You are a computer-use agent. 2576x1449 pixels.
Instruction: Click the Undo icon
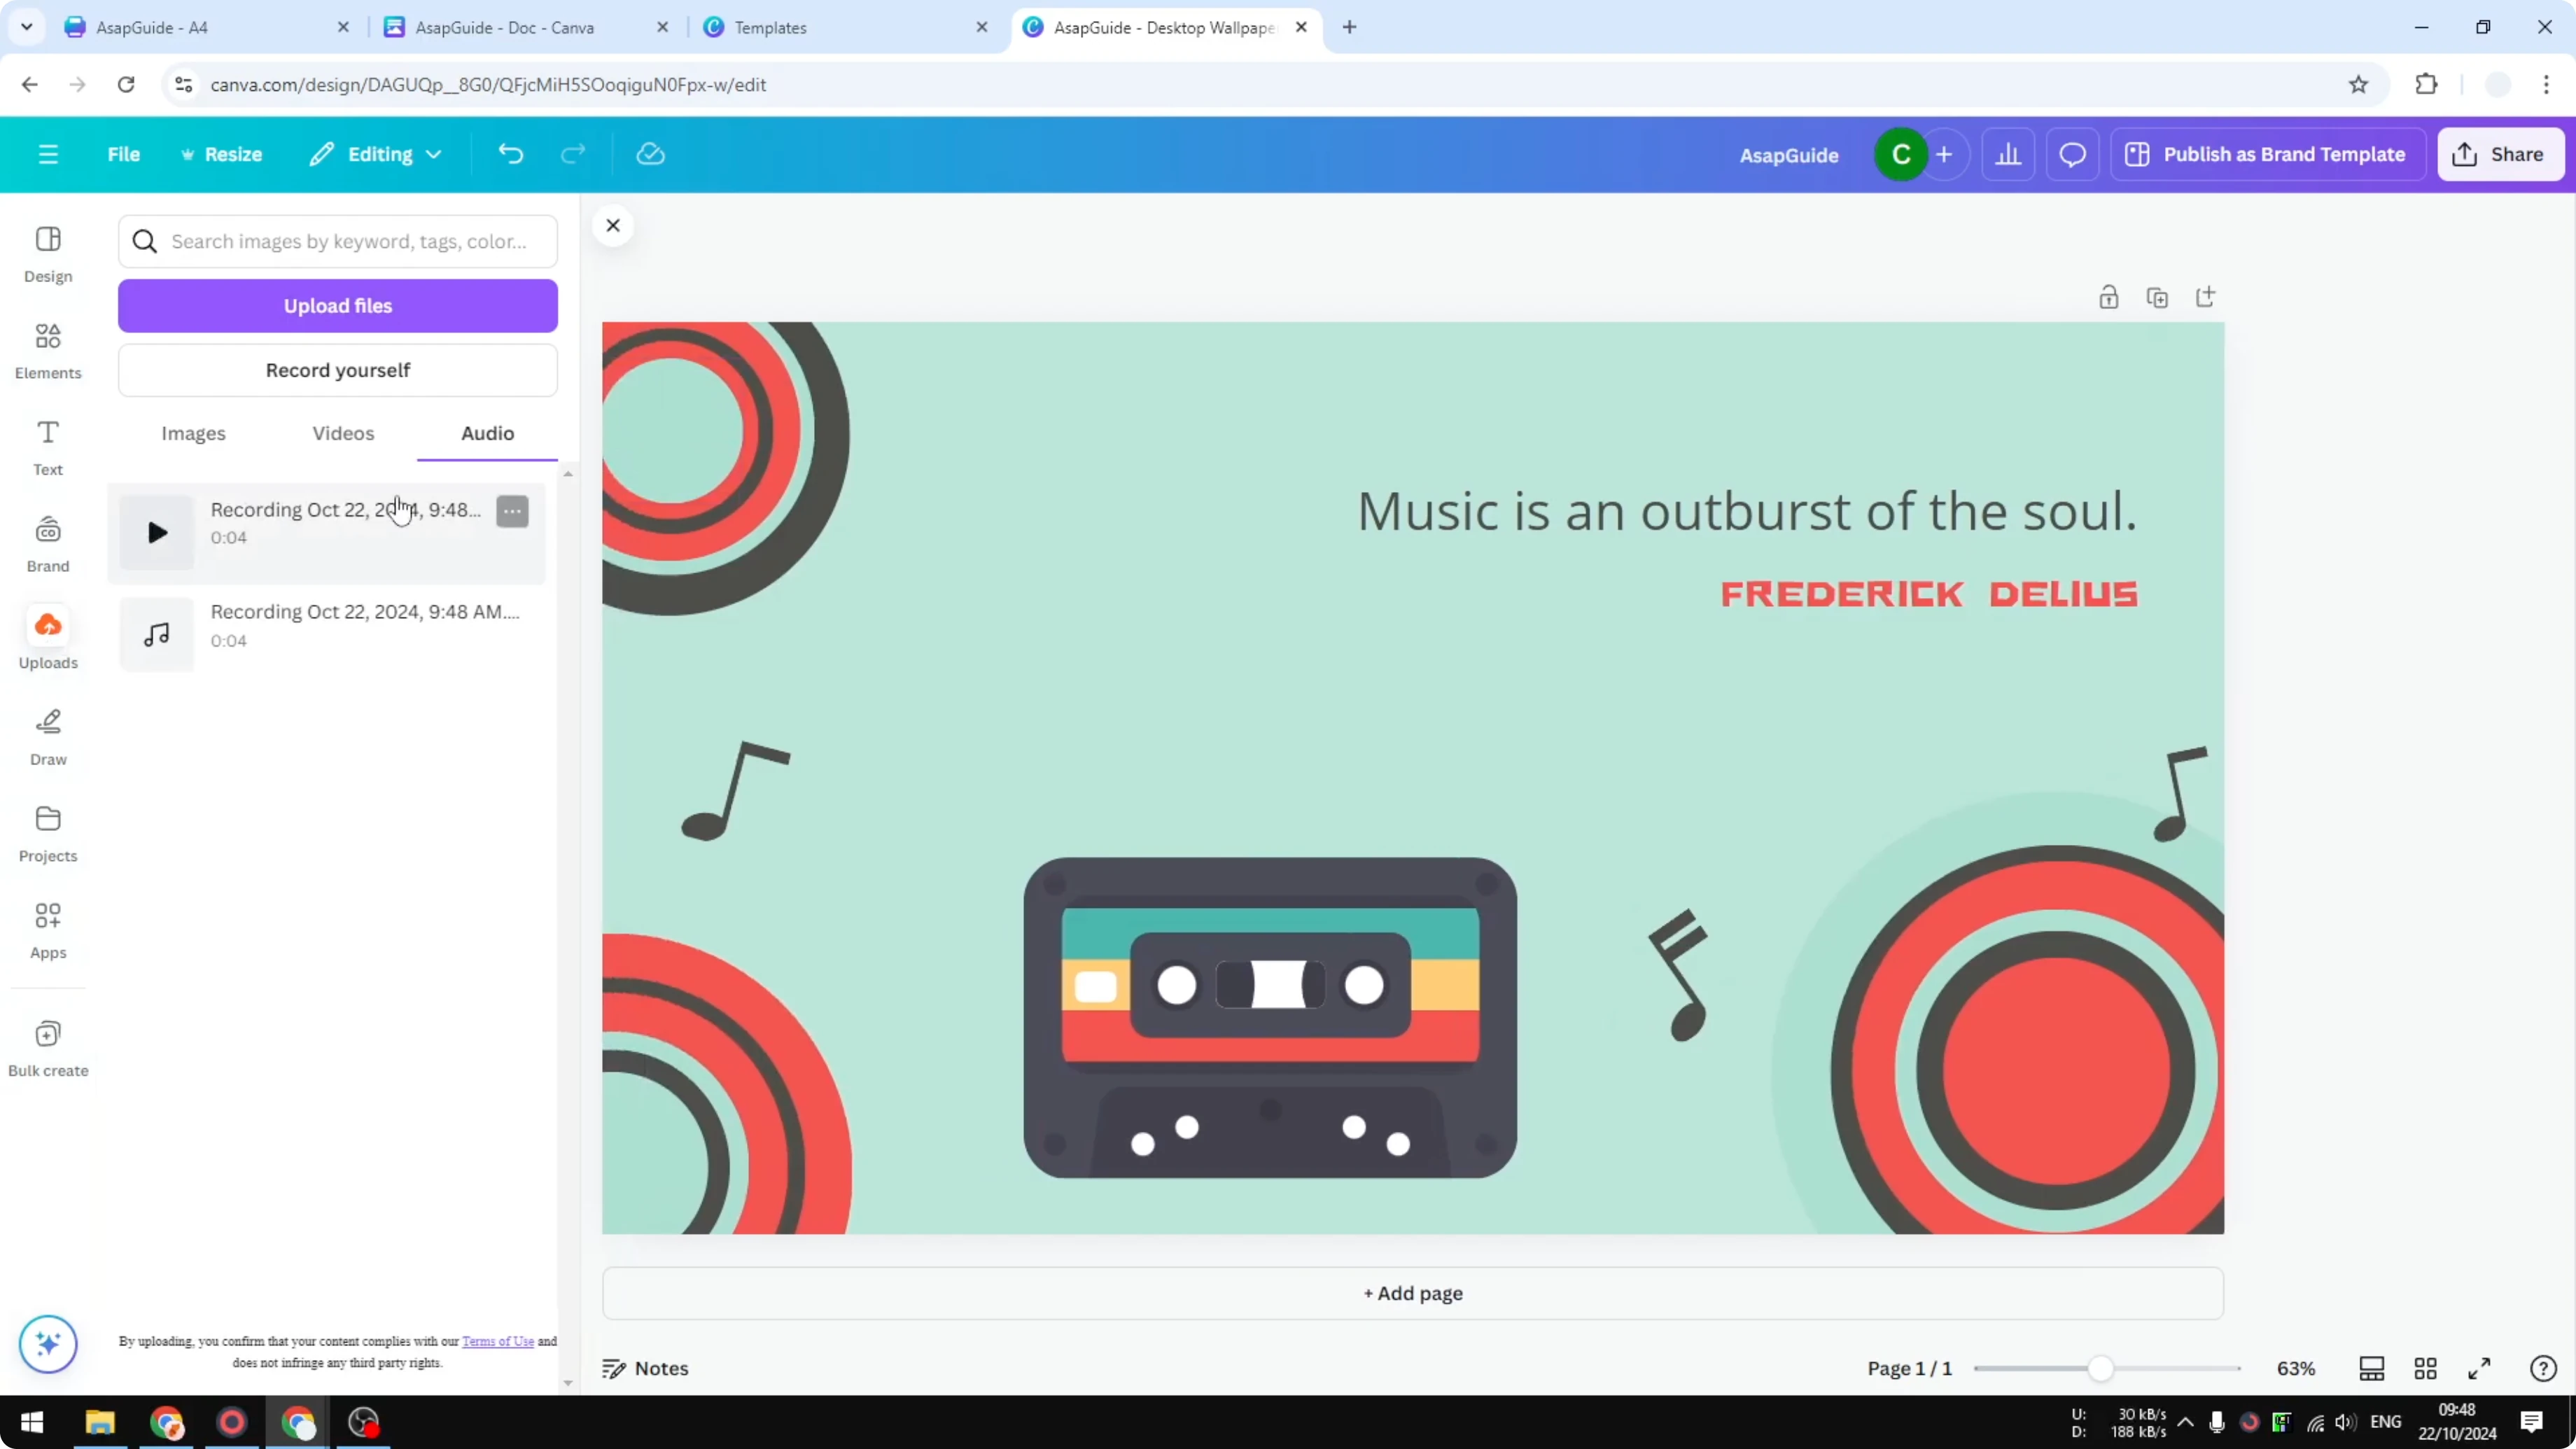[x=510, y=153]
